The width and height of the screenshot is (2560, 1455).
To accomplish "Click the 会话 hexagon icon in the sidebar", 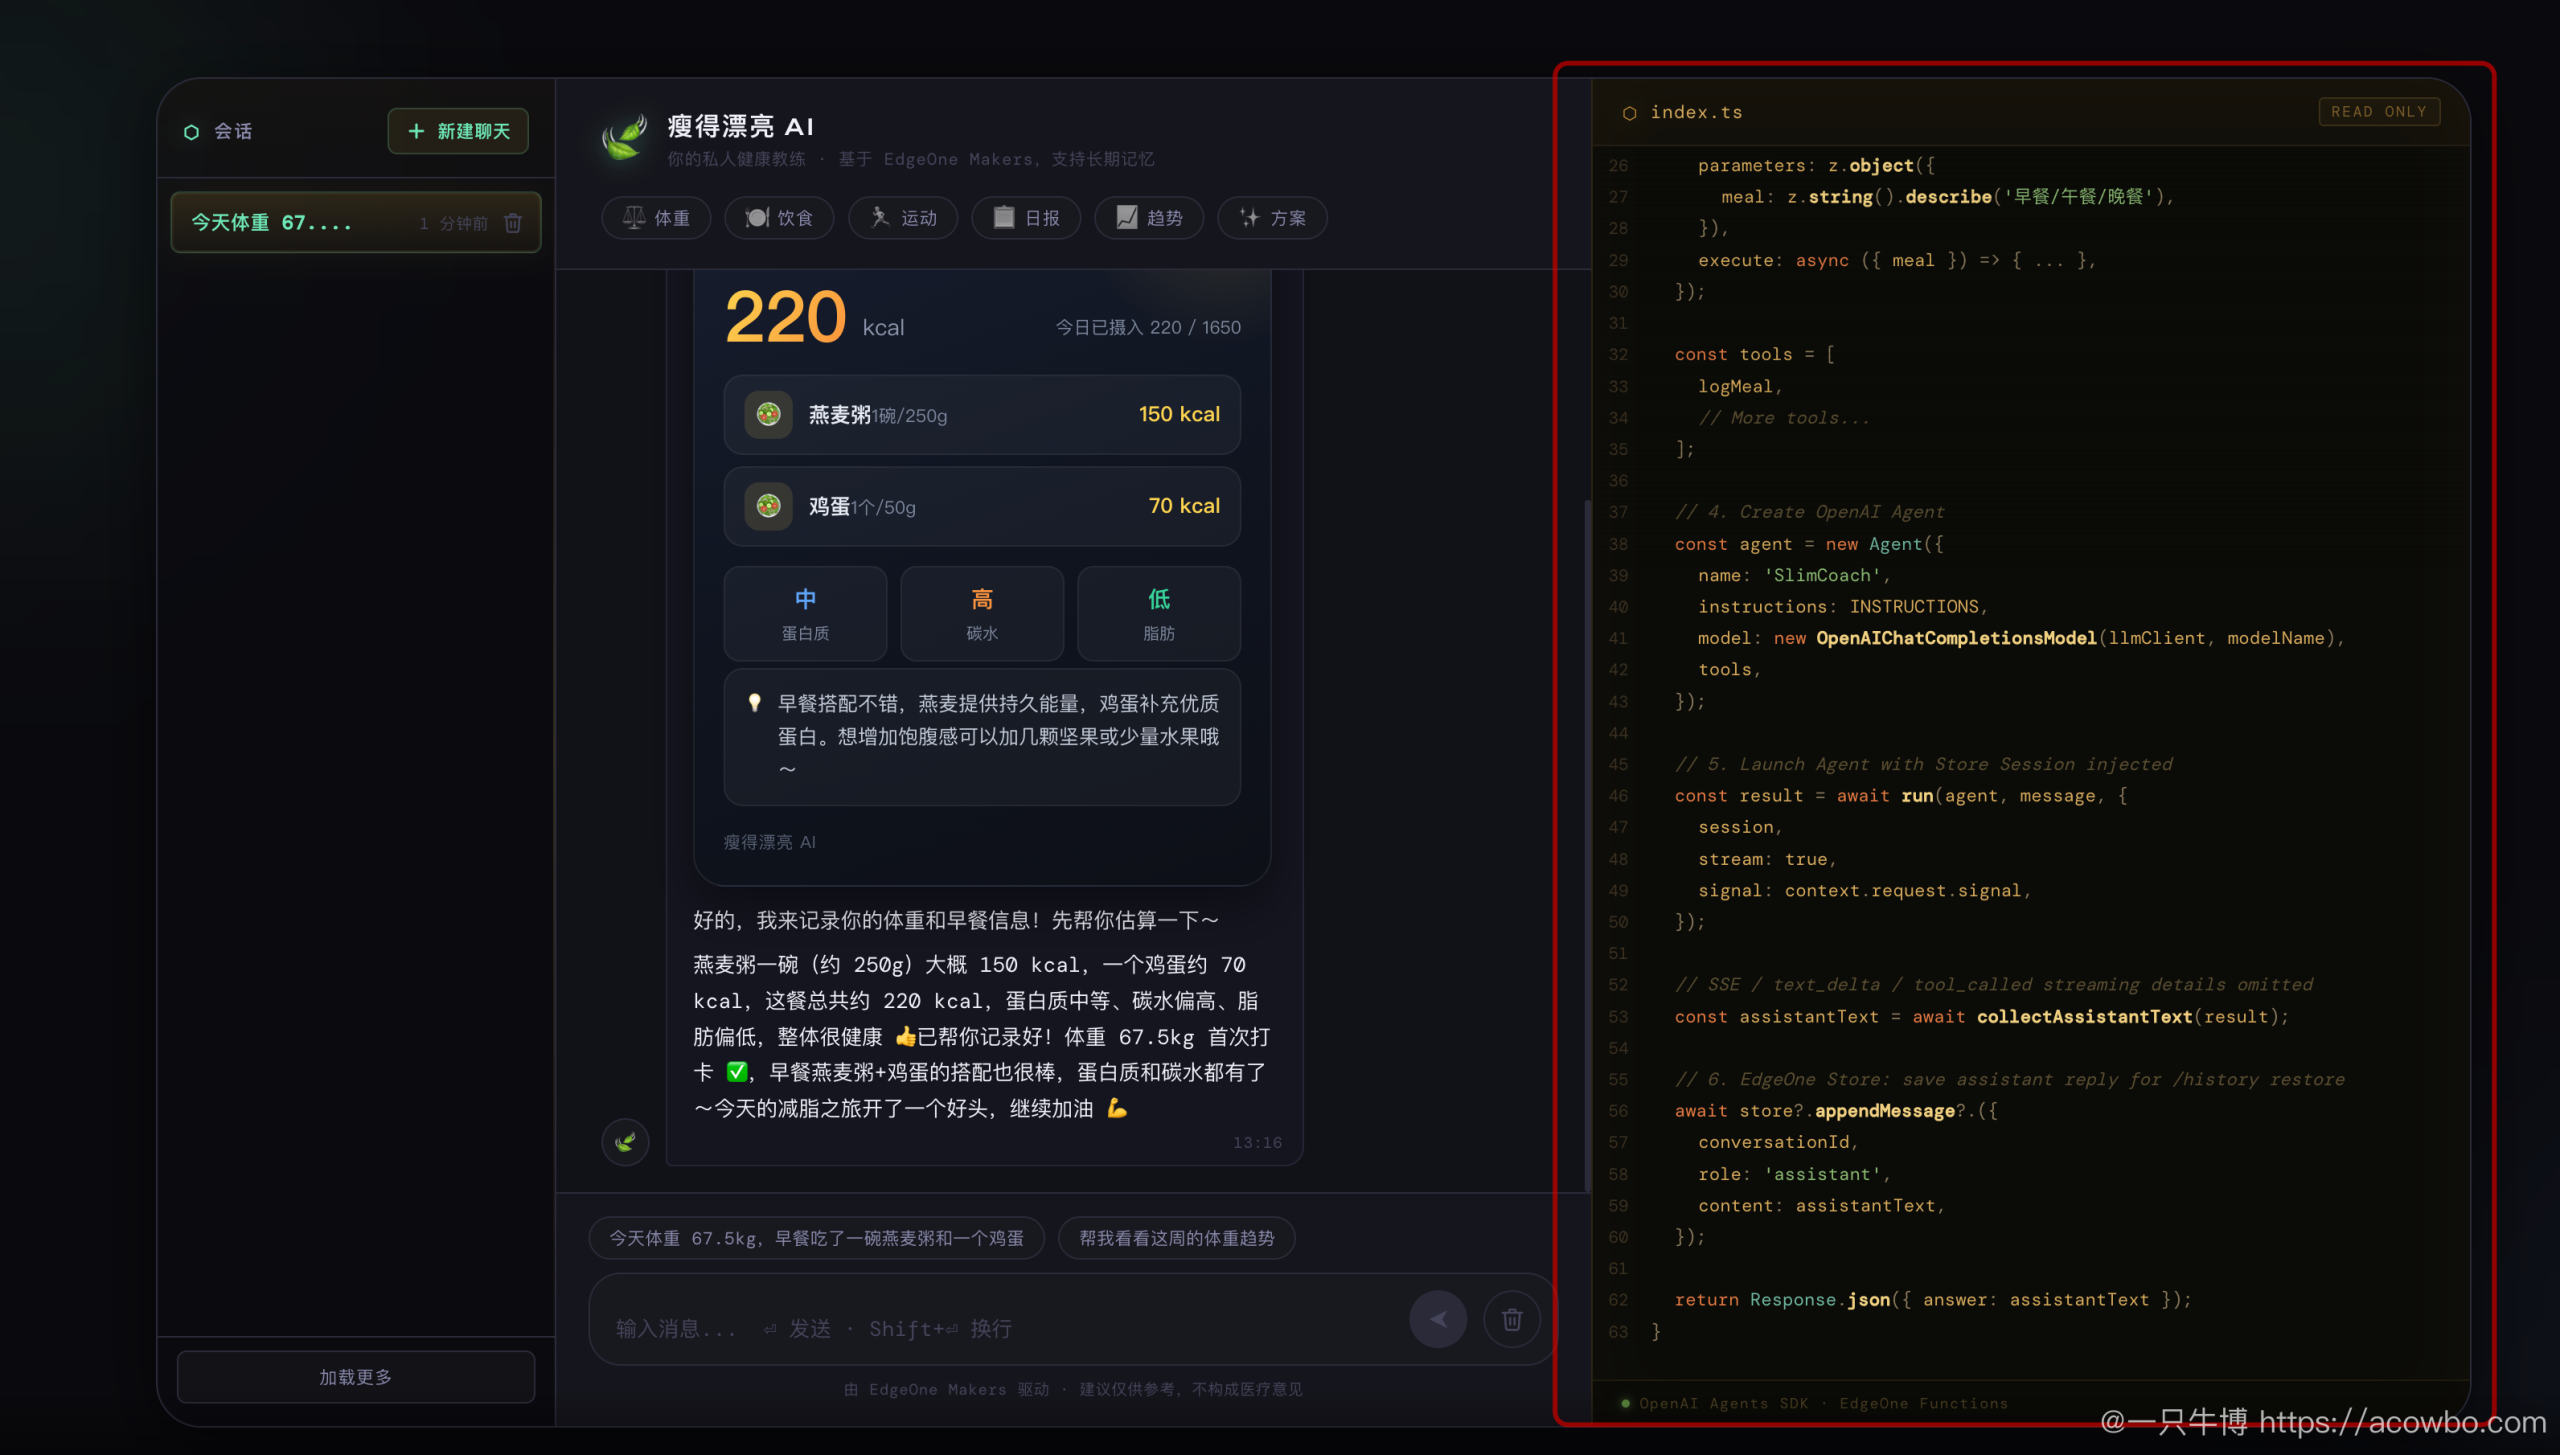I will [x=191, y=132].
